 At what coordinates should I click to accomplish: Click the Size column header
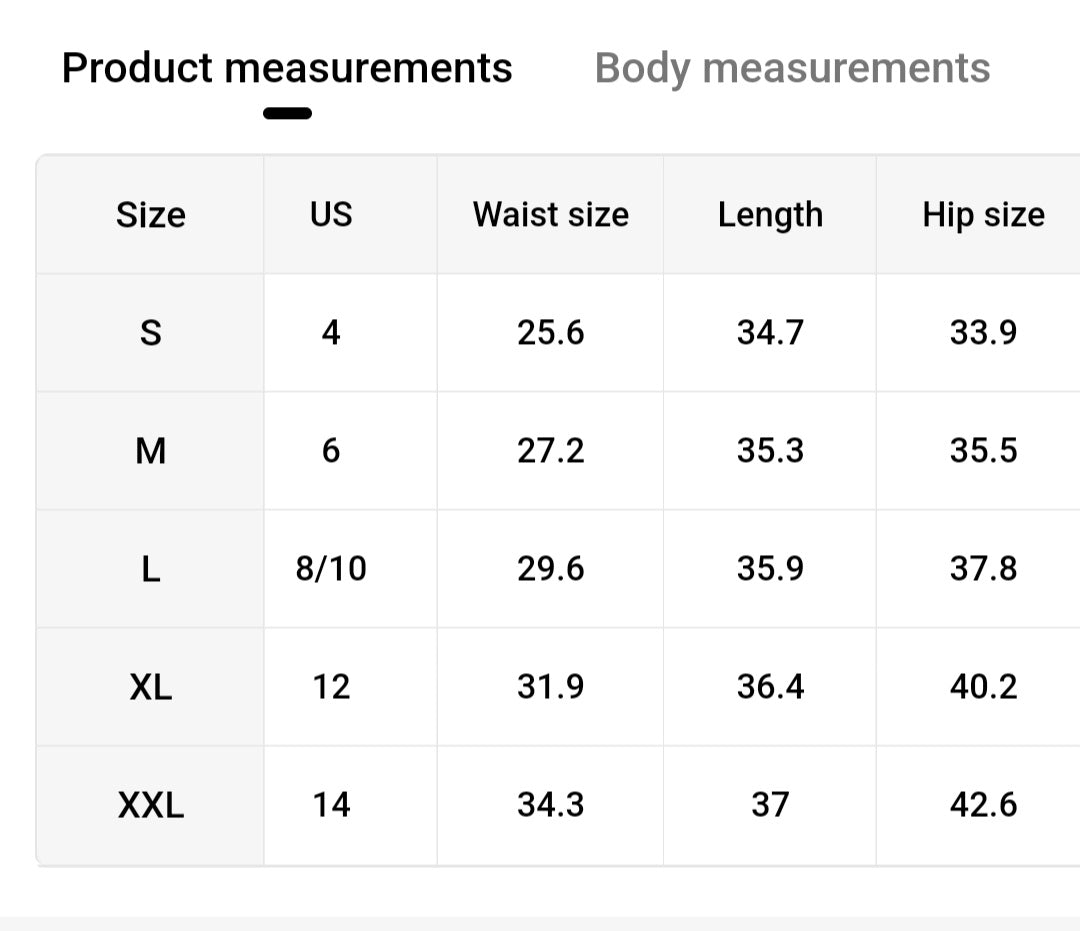[x=151, y=215]
